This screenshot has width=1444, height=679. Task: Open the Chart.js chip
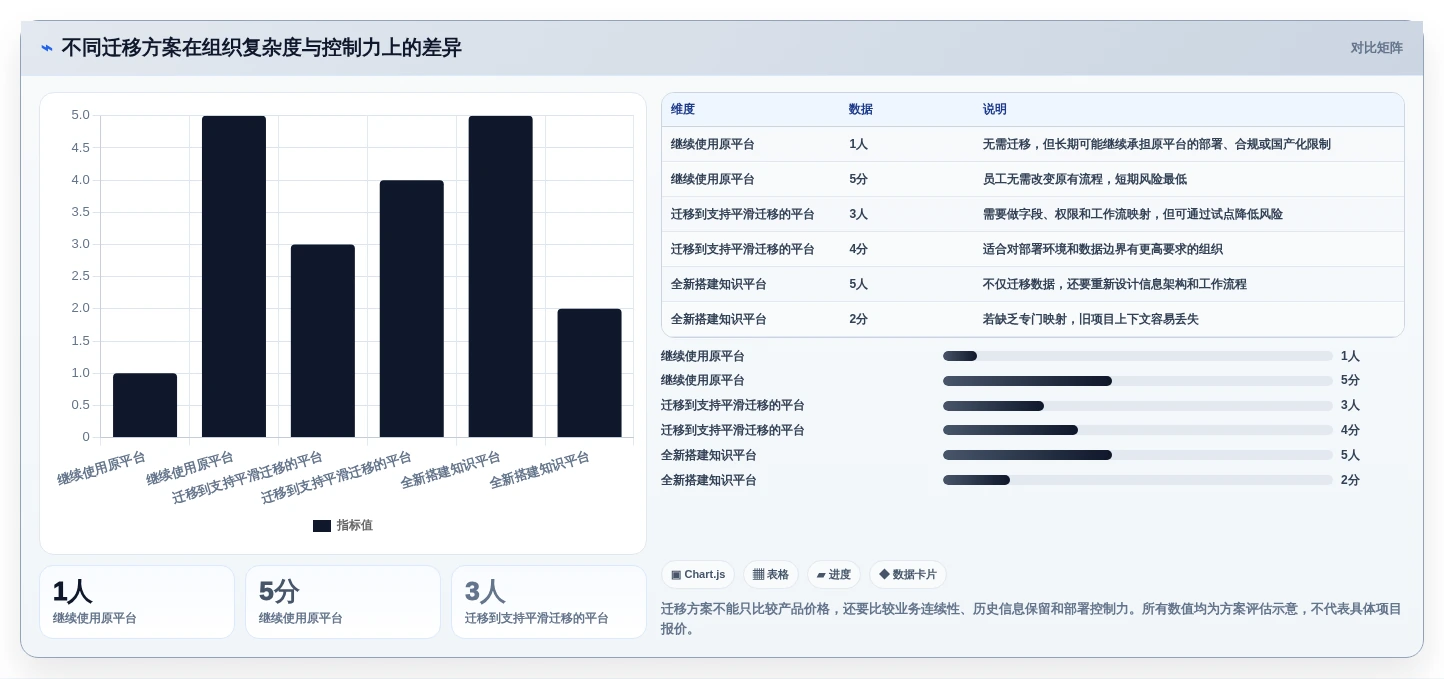(698, 575)
